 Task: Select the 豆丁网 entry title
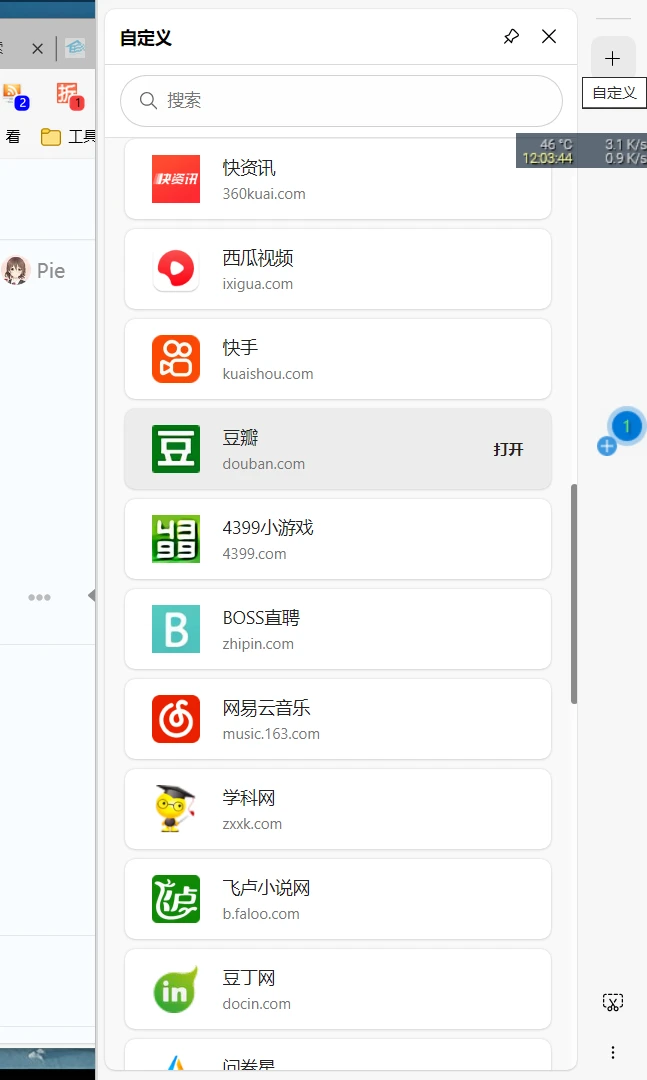[249, 978]
